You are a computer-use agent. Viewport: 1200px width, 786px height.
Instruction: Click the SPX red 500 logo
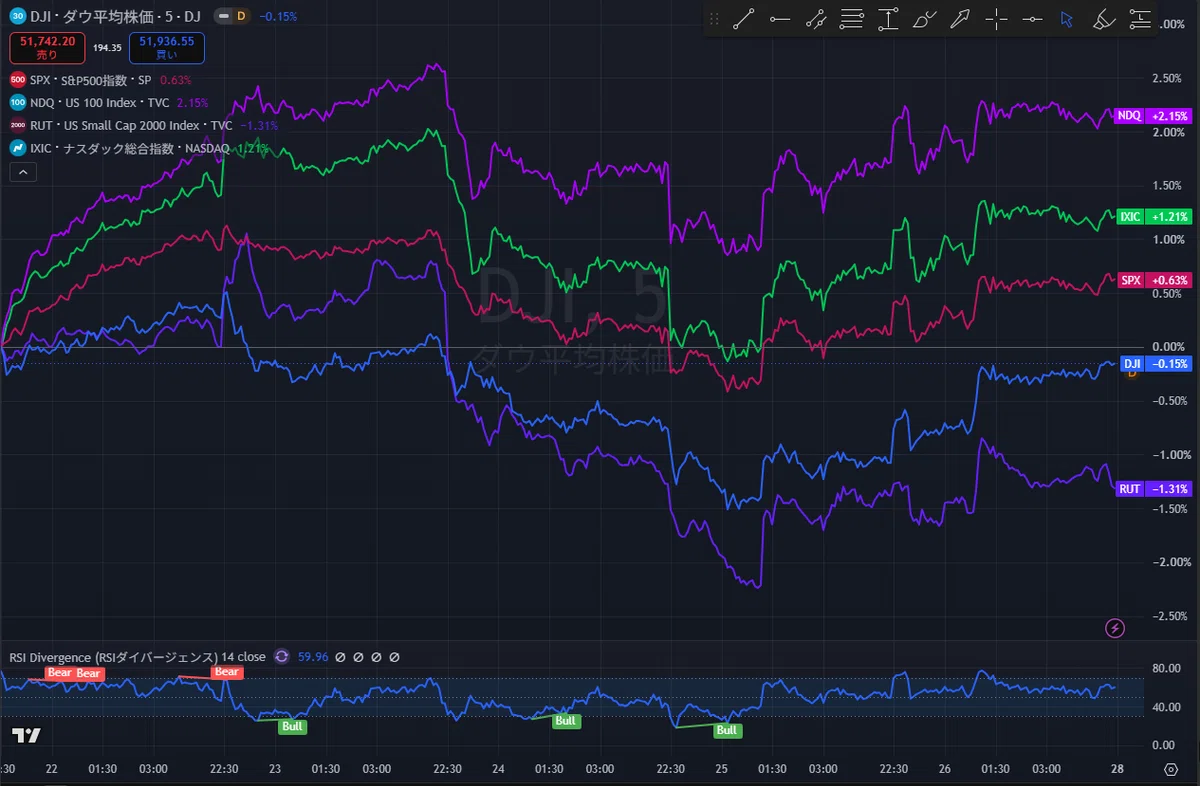tap(18, 80)
